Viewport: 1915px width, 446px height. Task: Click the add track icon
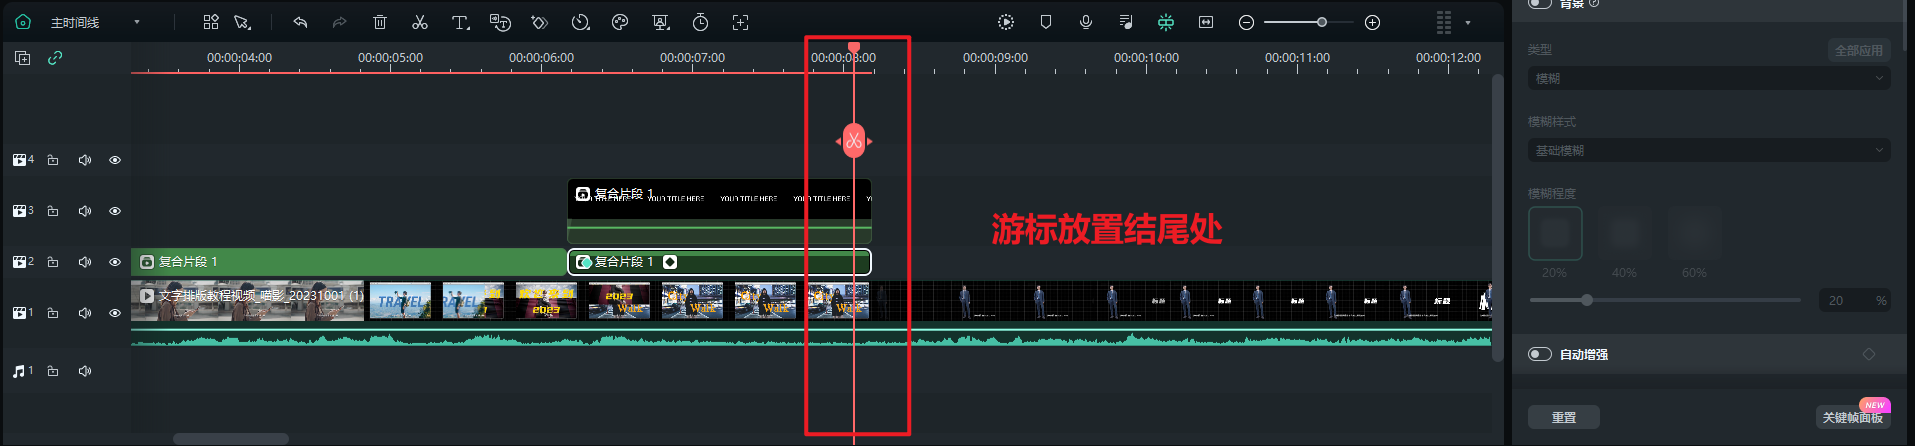pos(22,58)
